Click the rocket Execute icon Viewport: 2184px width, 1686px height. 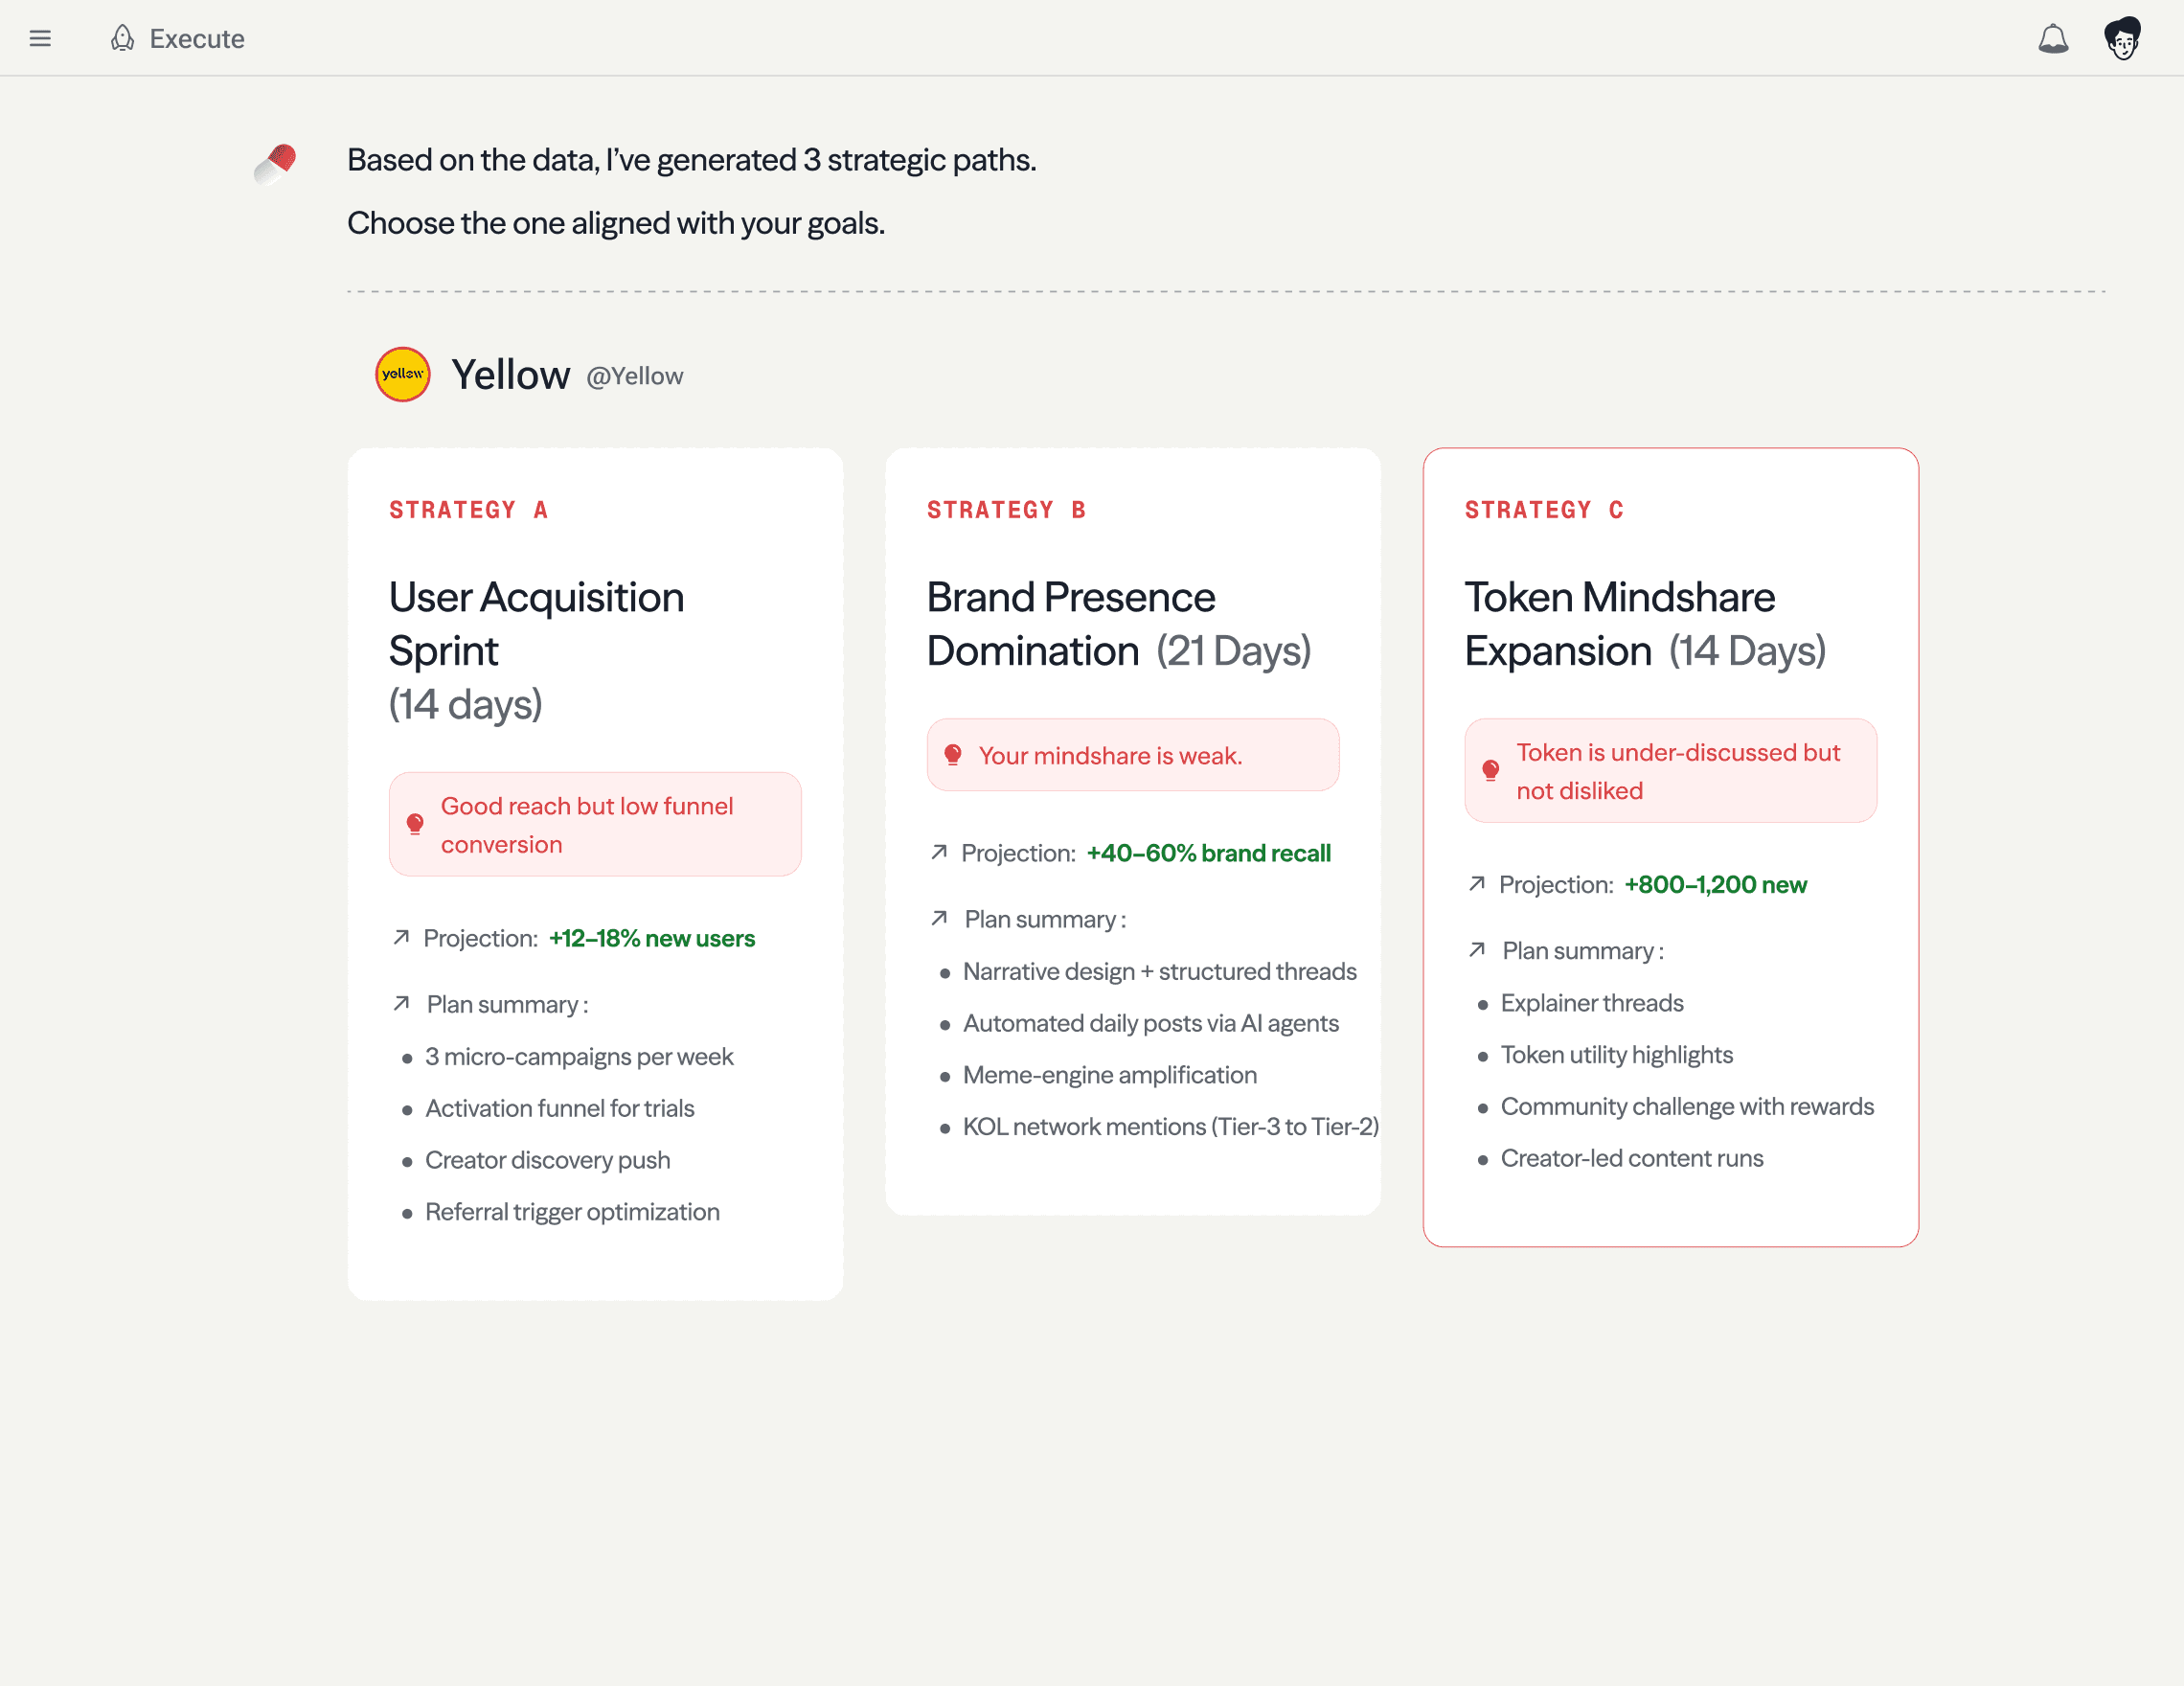point(122,38)
